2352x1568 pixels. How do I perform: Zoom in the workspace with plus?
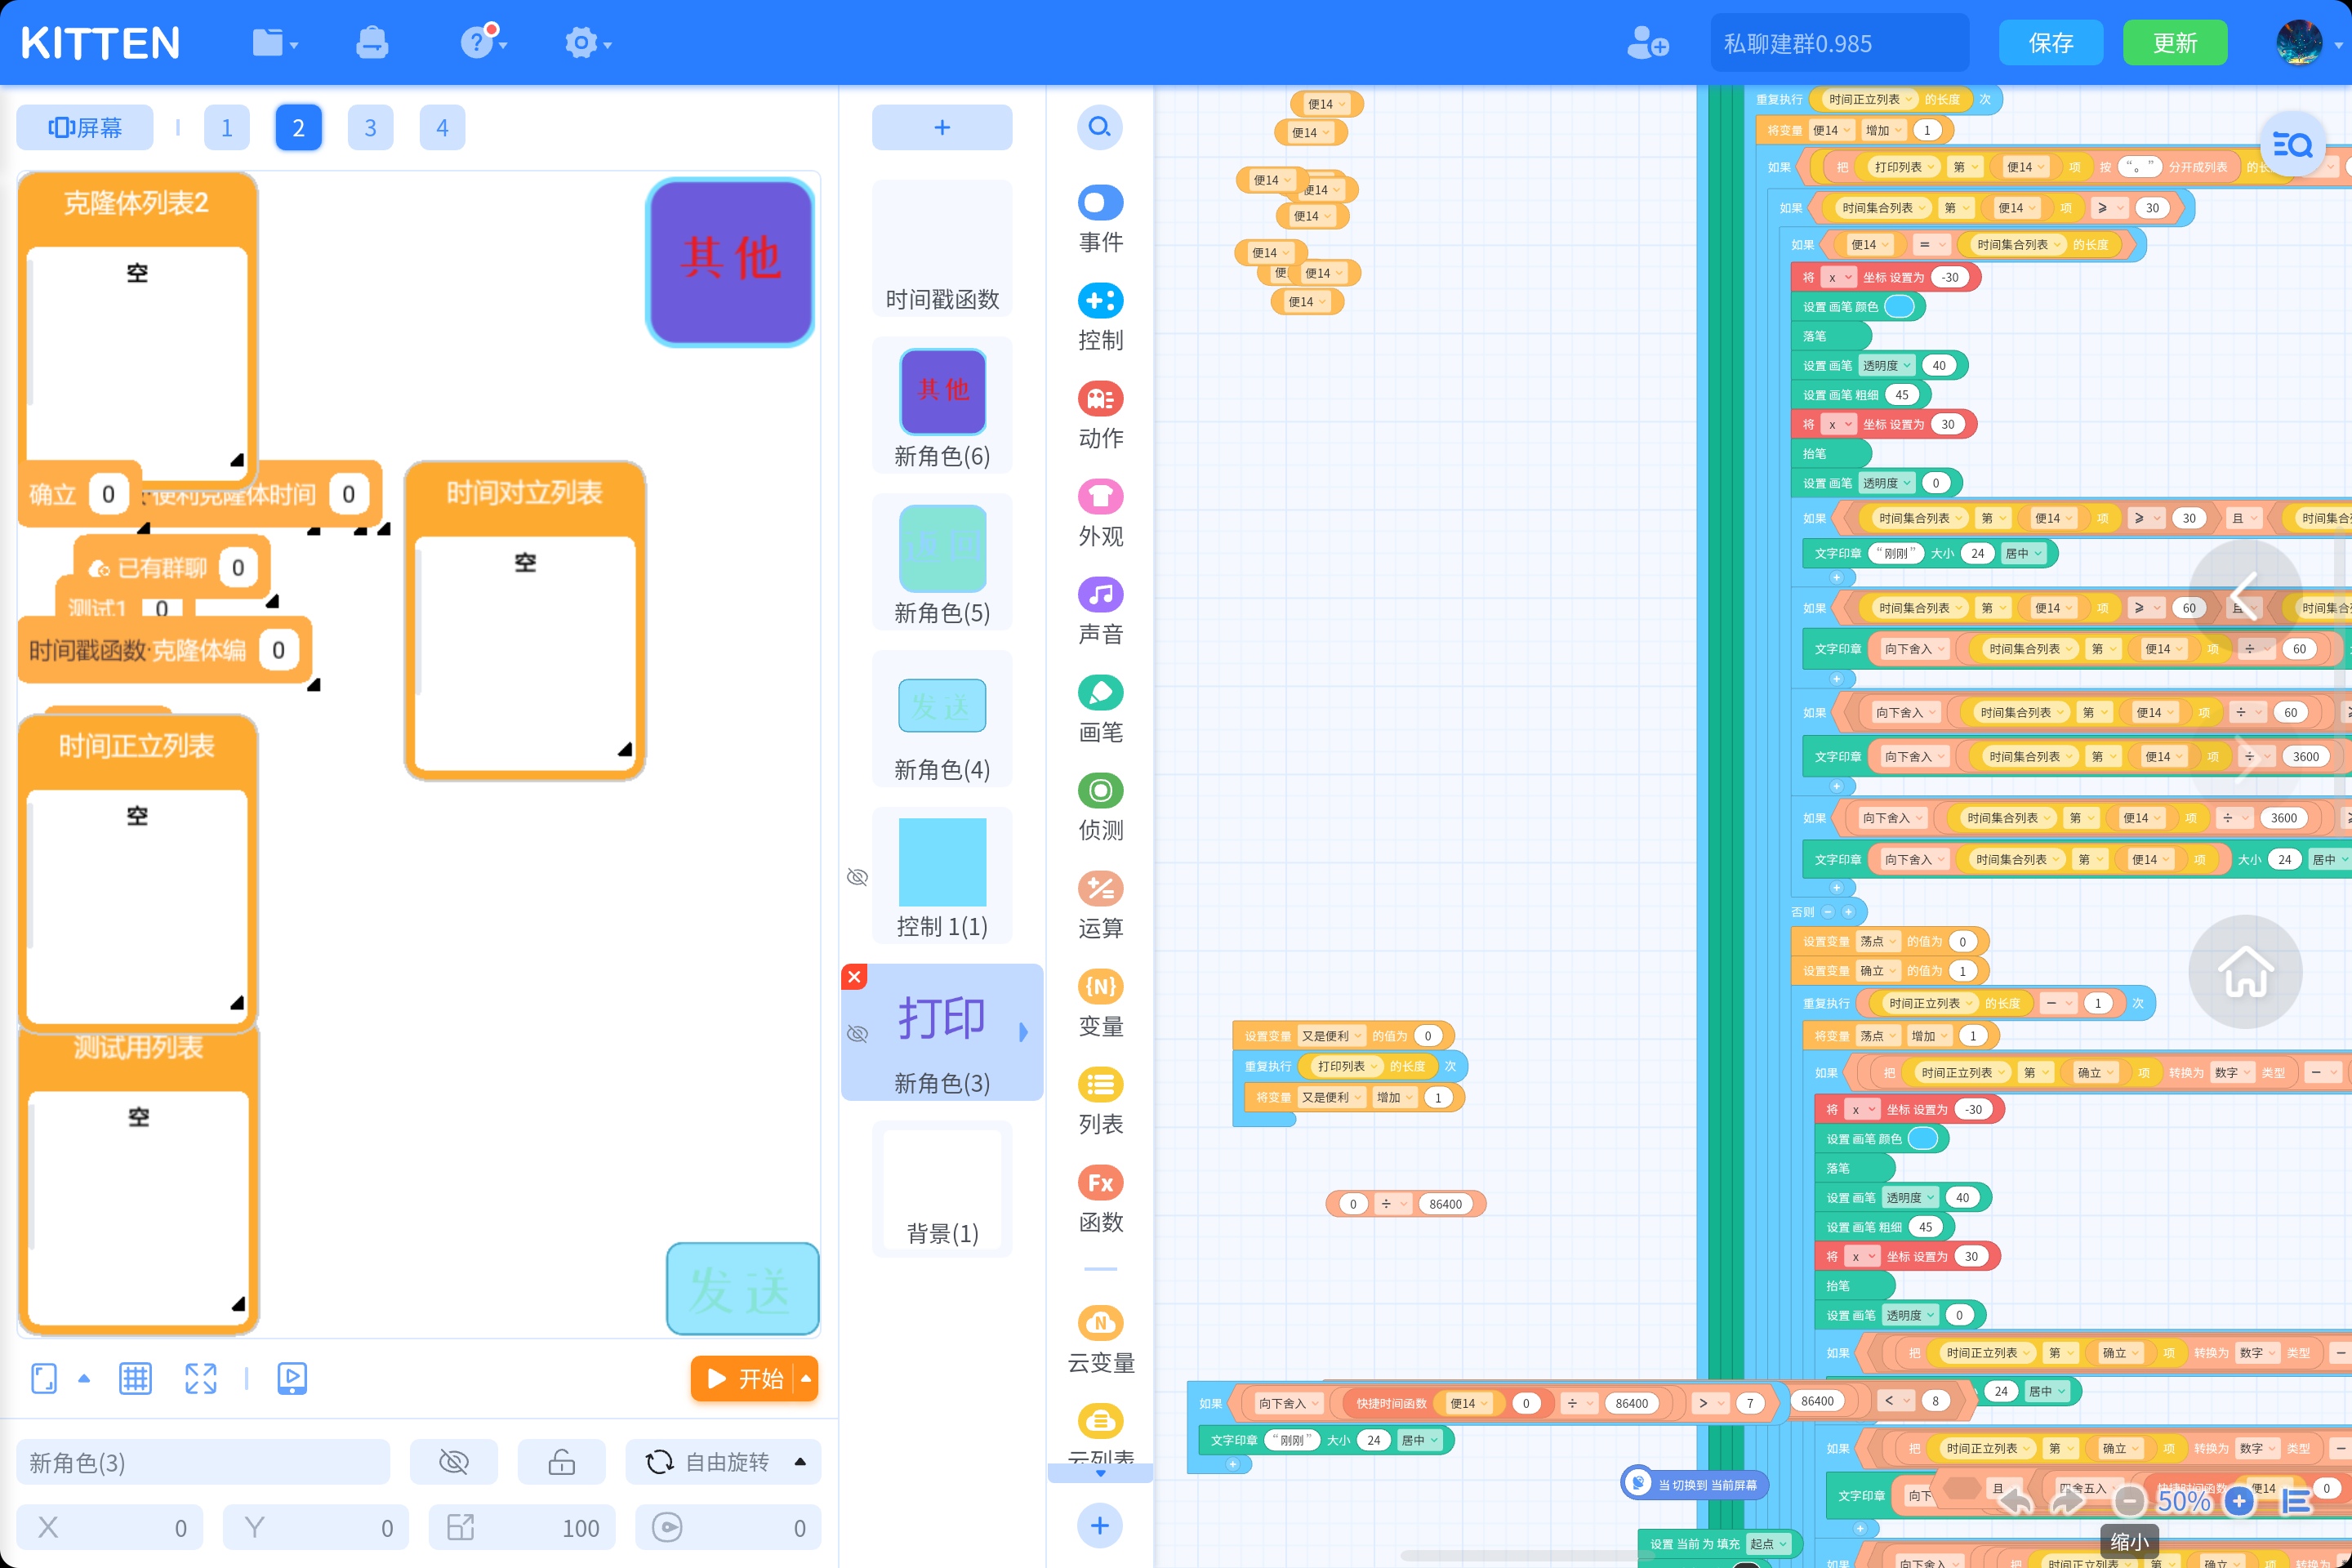(x=2239, y=1501)
